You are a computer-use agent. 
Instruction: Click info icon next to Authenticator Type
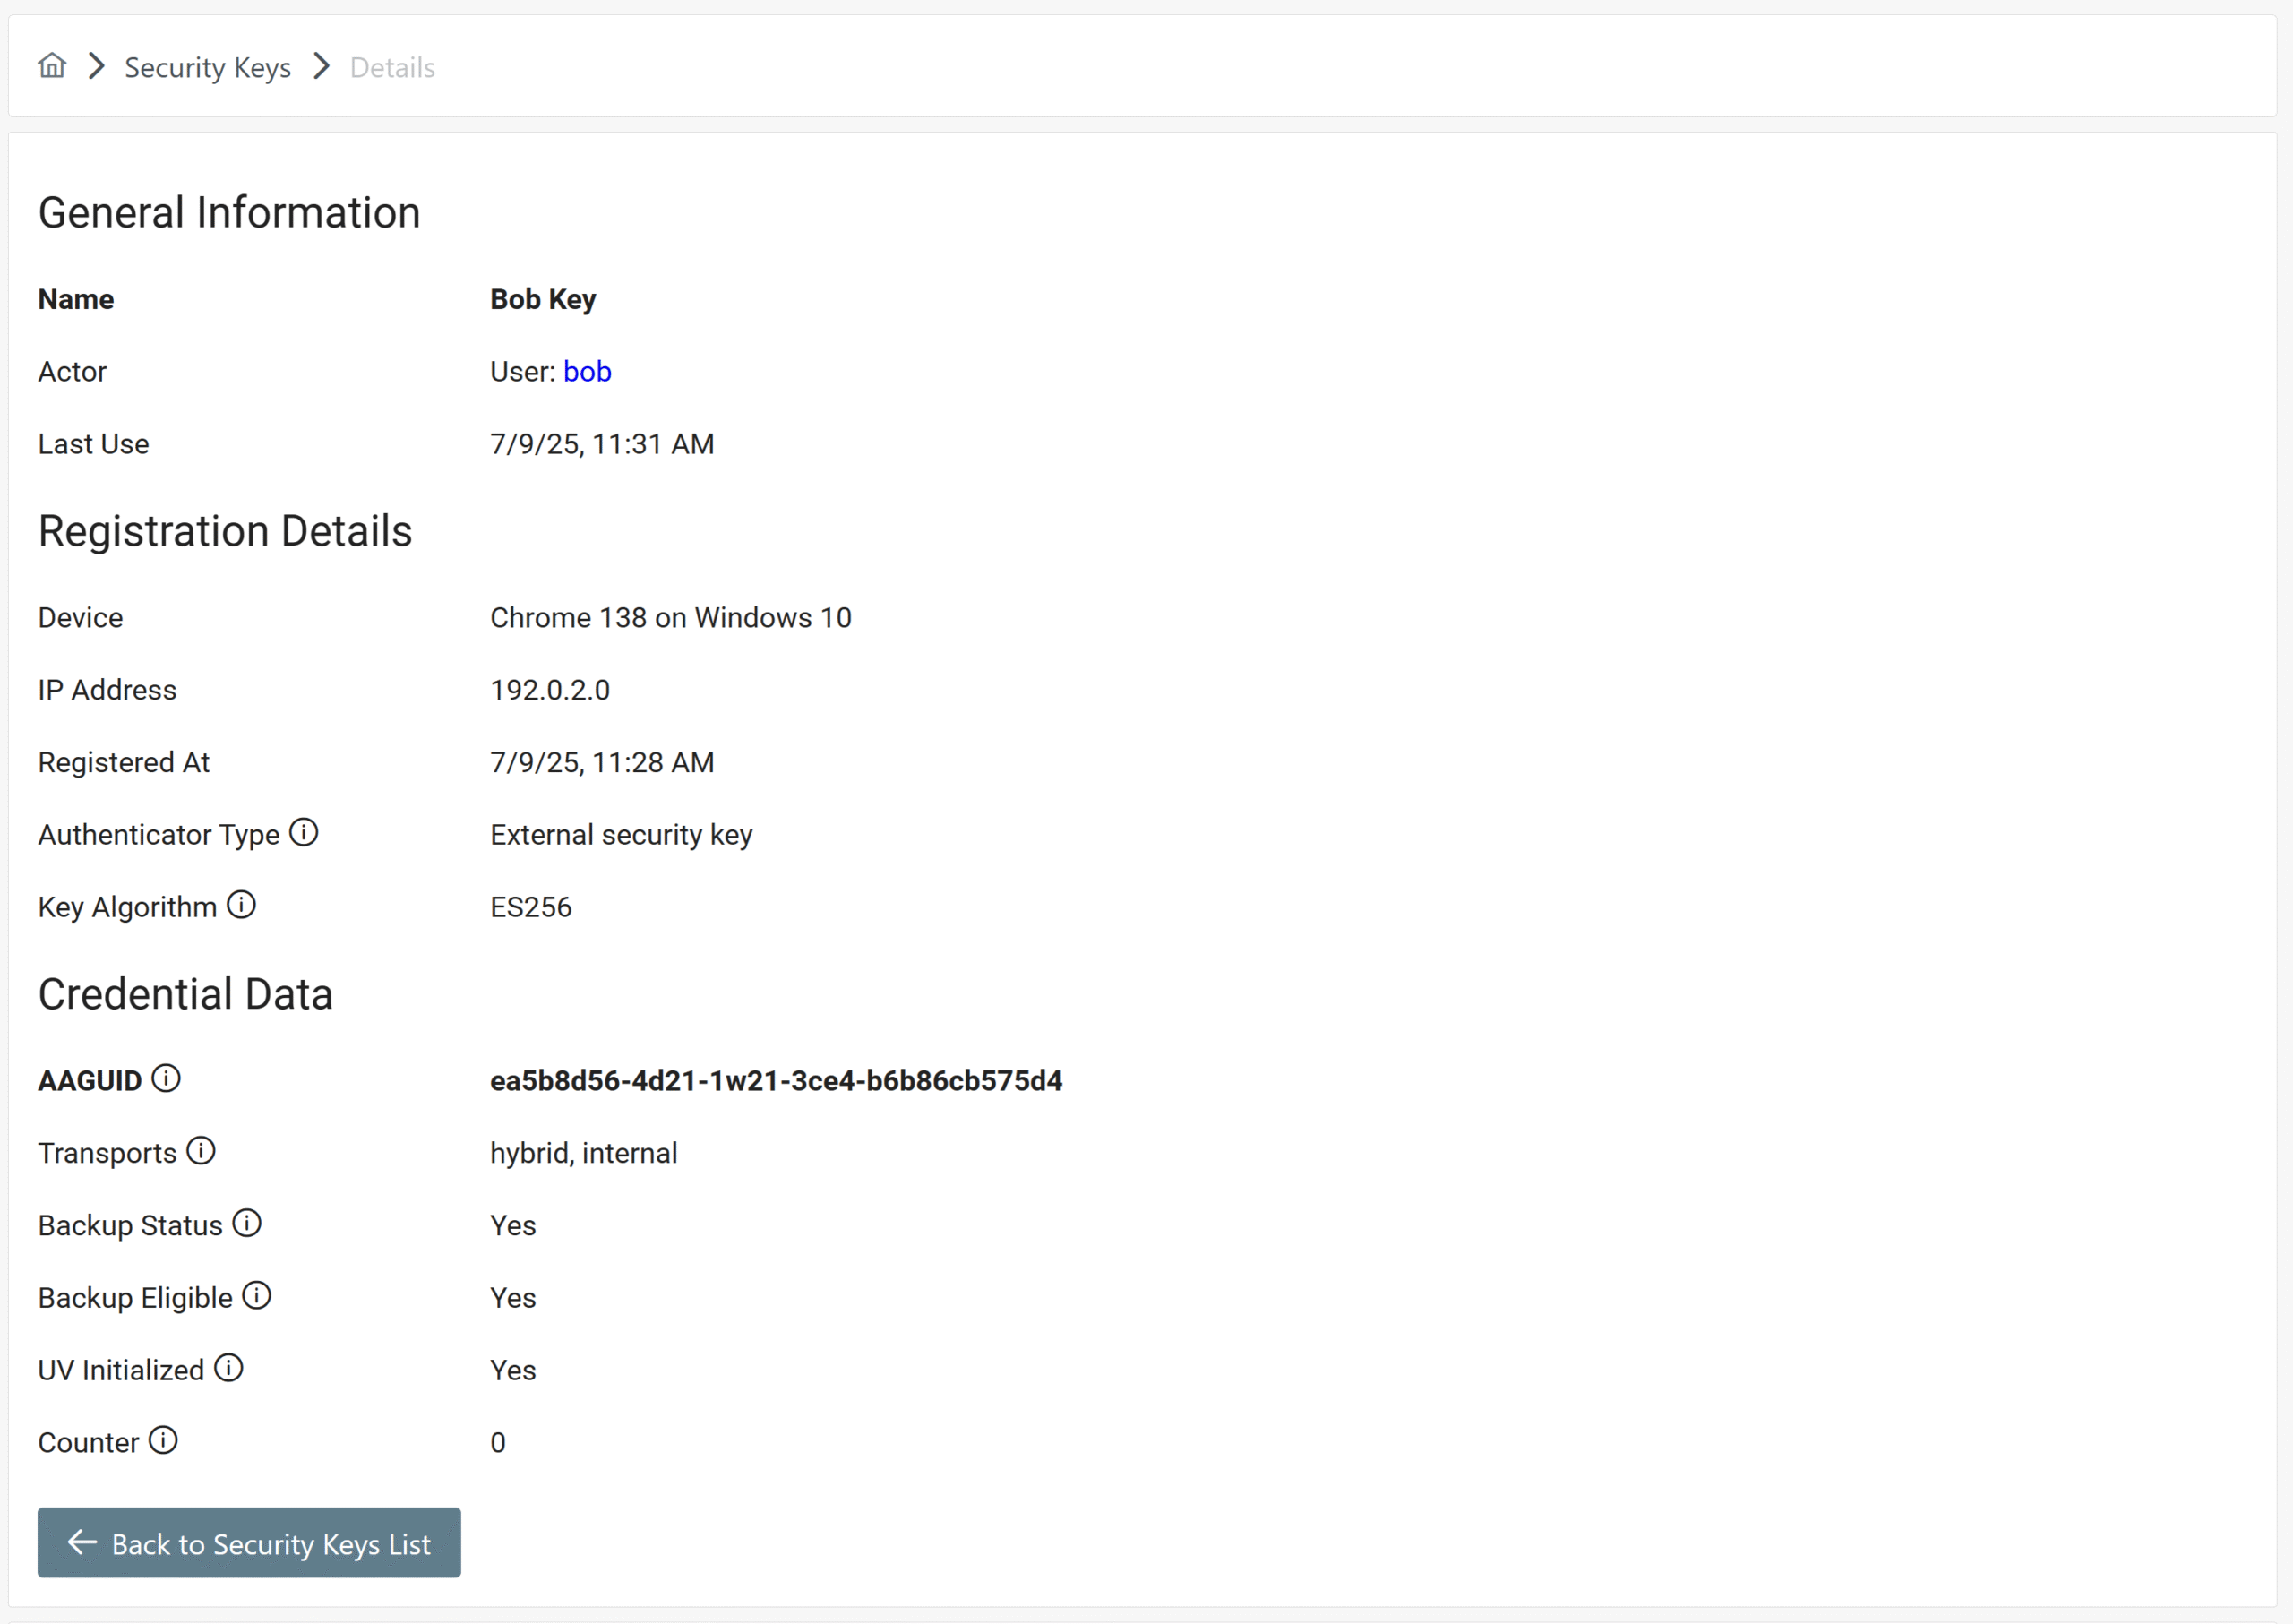click(x=303, y=832)
